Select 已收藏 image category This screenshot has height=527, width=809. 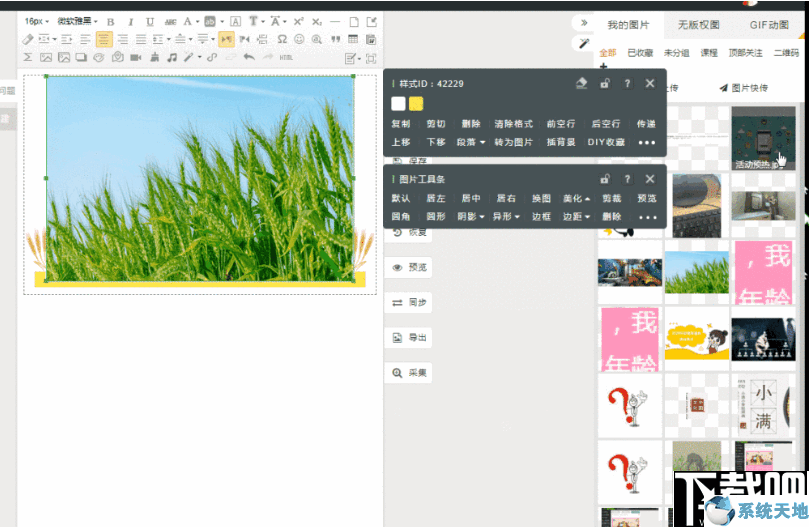[640, 53]
